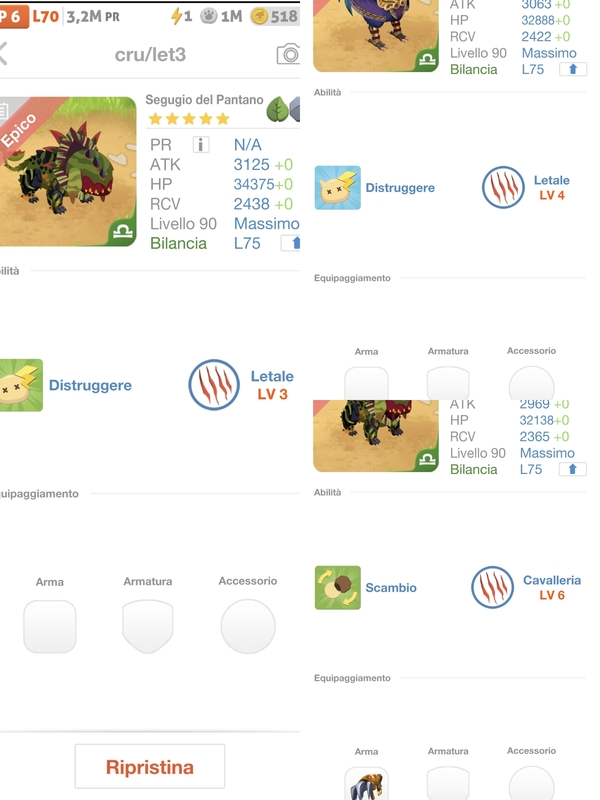The height and width of the screenshot is (800, 600).
Task: Tap the Distruggere icon beside Letale LV 4
Action: pos(338,187)
